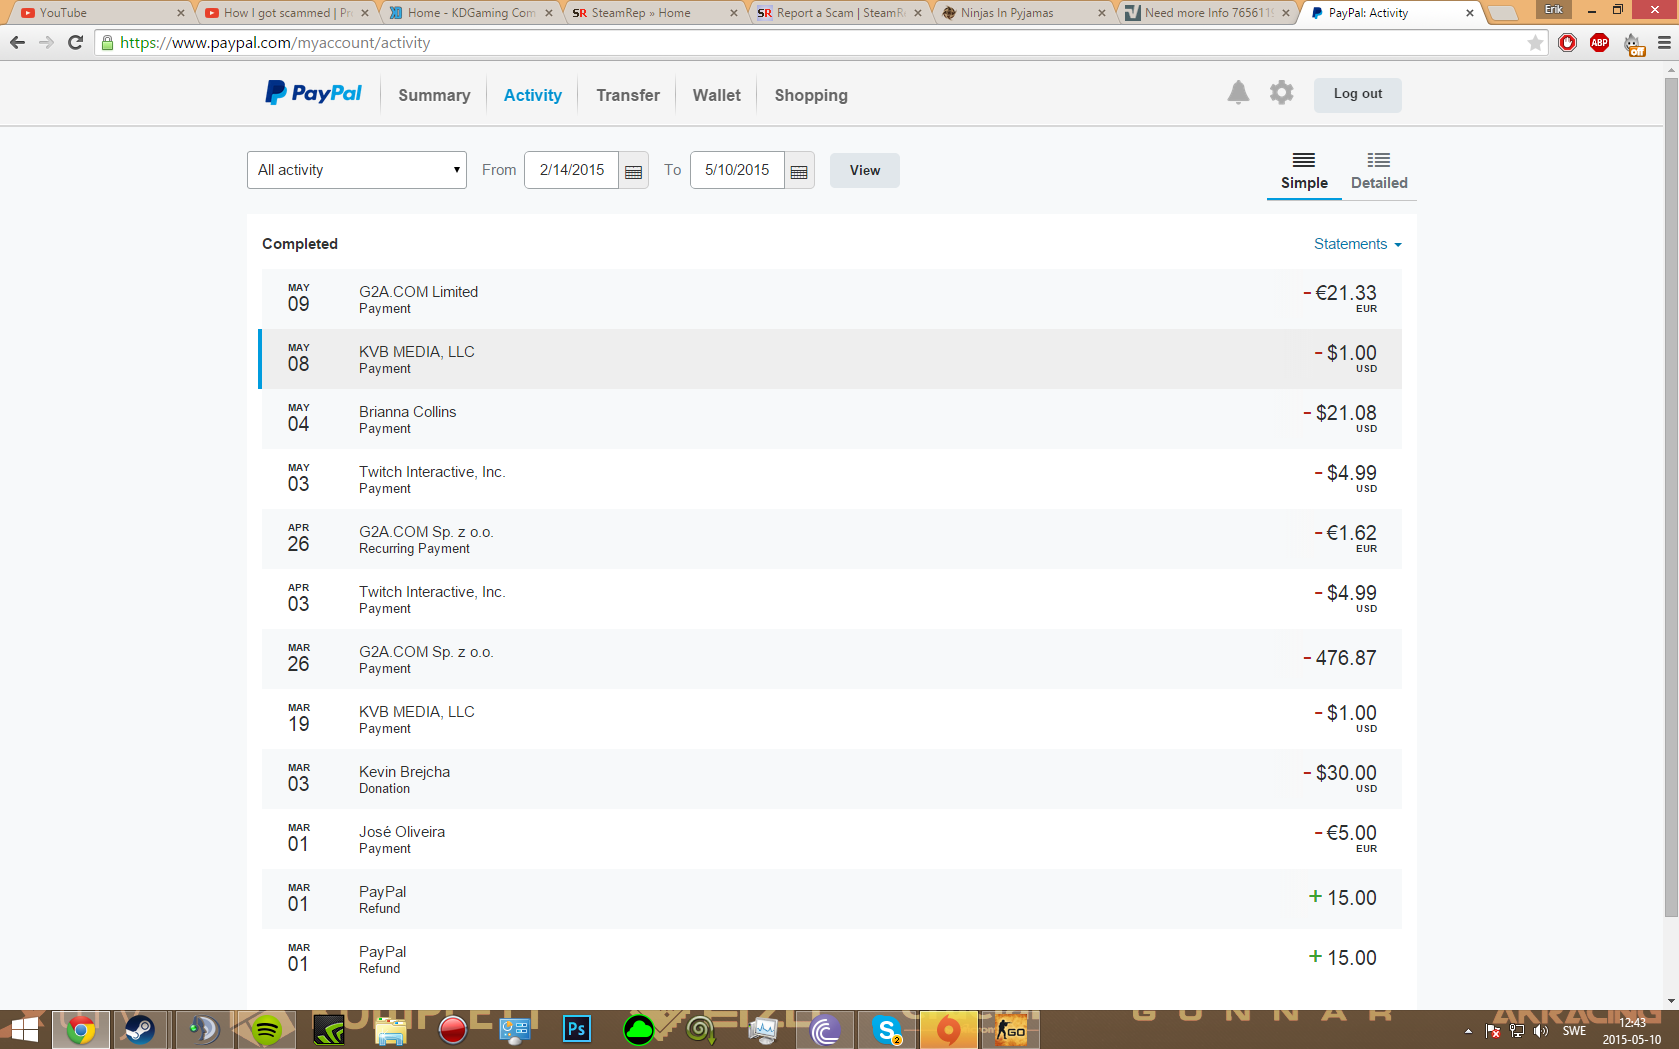Switch to the Detailed view
The width and height of the screenshot is (1679, 1049).
[1378, 171]
